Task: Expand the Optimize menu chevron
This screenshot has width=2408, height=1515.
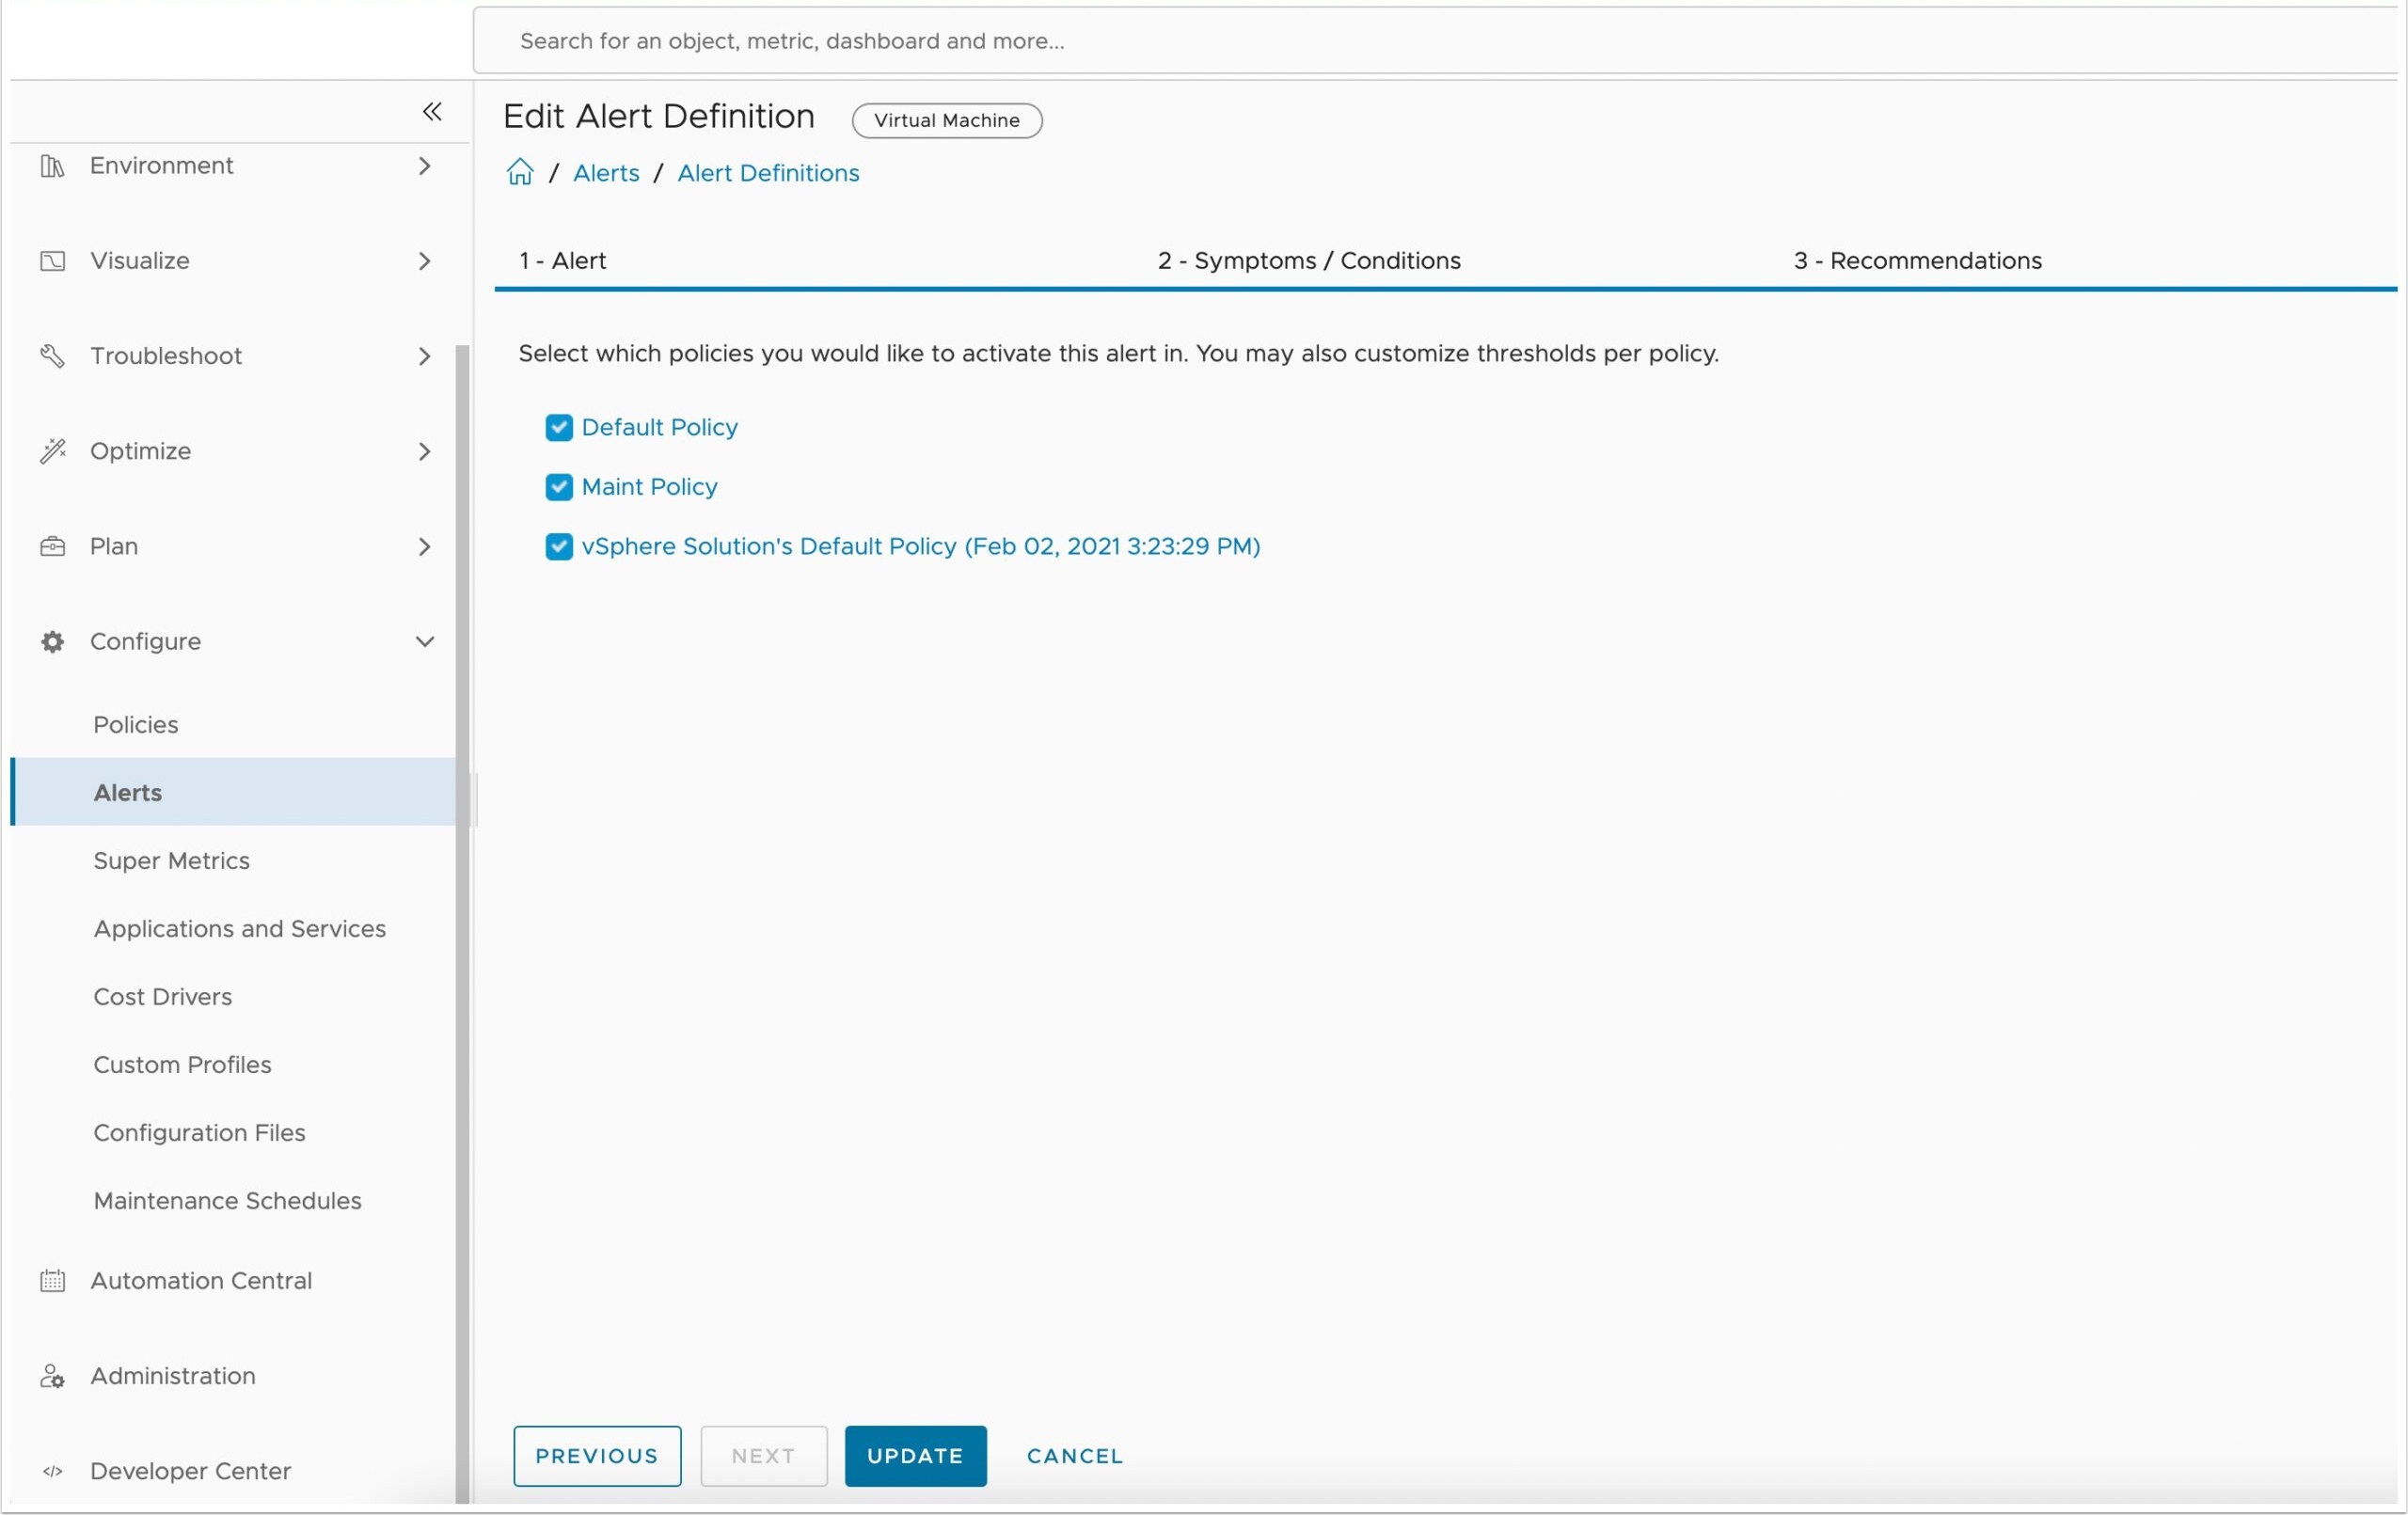Action: [425, 451]
